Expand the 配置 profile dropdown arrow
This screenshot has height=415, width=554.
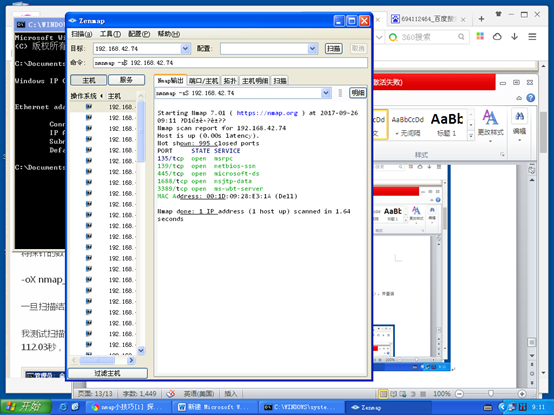tap(312, 48)
